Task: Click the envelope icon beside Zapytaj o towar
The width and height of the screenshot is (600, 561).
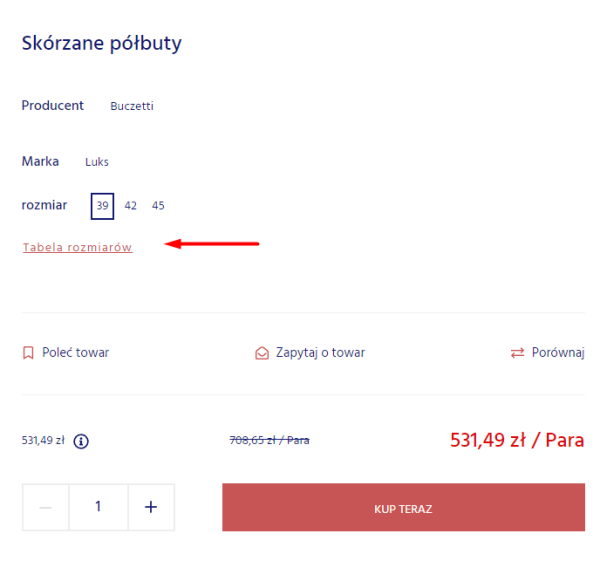Action: click(262, 353)
